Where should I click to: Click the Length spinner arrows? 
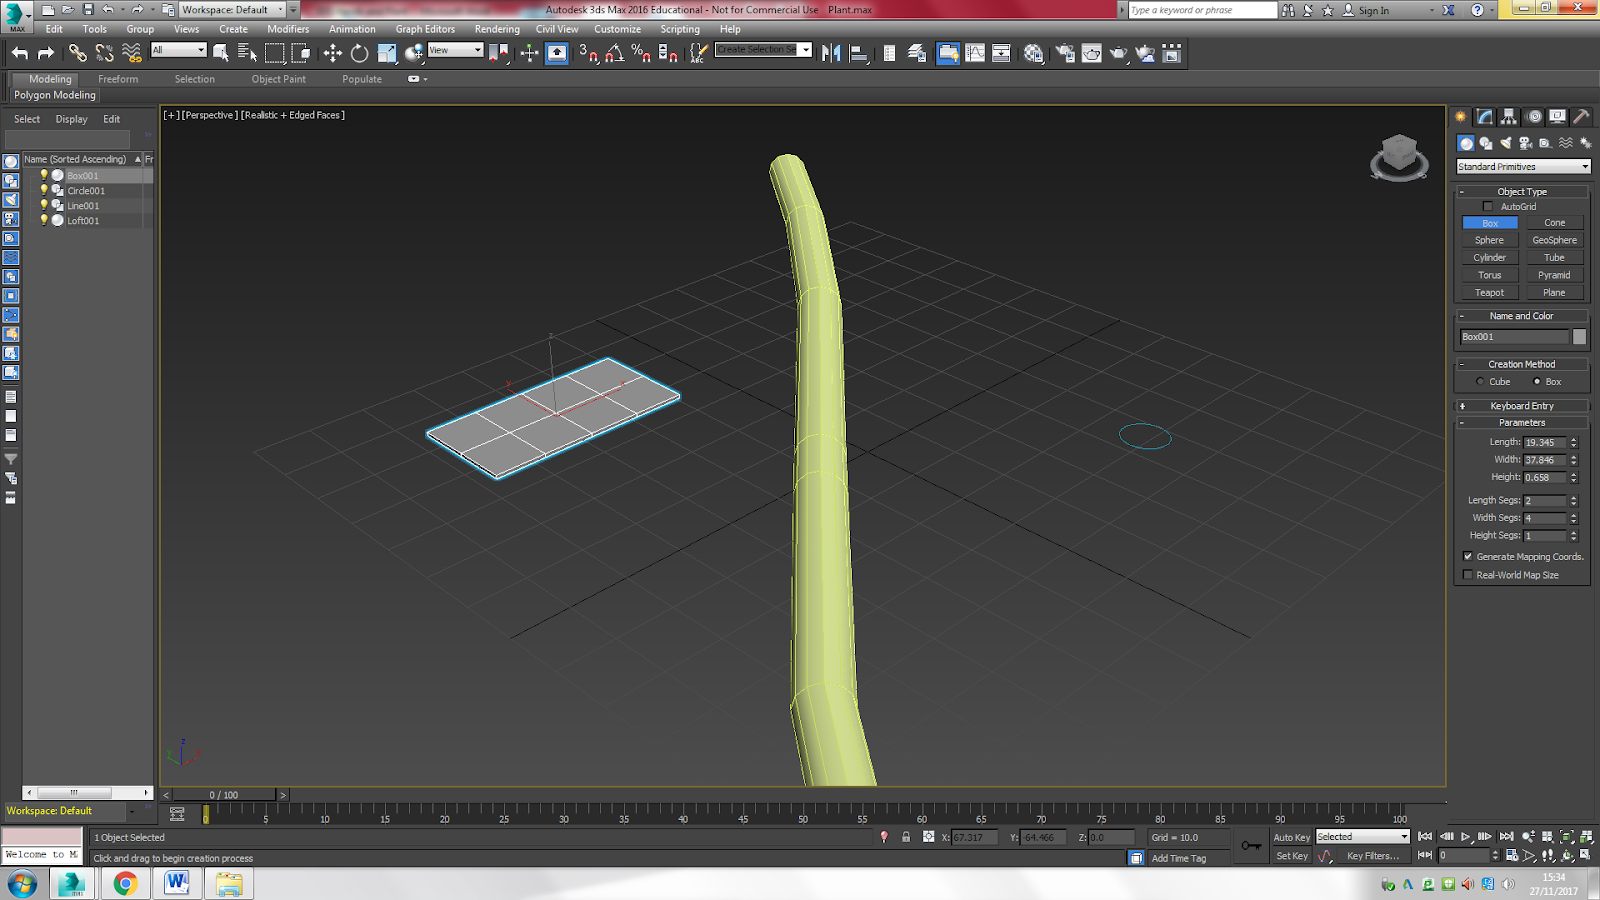[x=1574, y=442]
